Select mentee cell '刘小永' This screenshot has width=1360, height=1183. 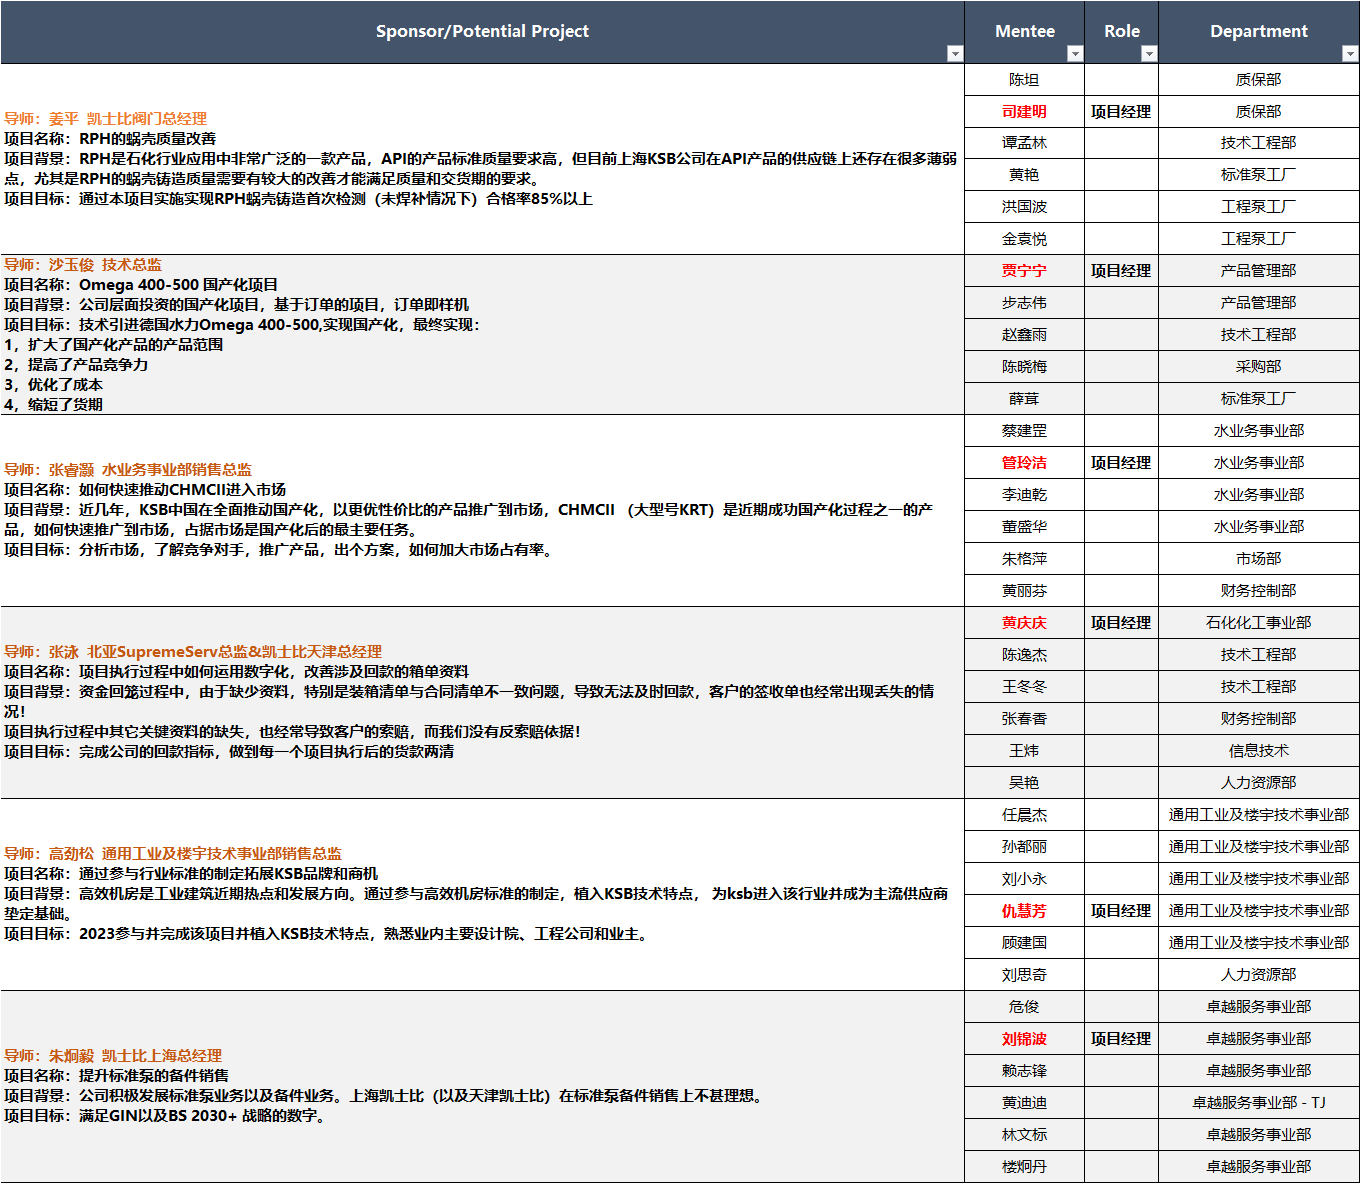tap(1024, 879)
